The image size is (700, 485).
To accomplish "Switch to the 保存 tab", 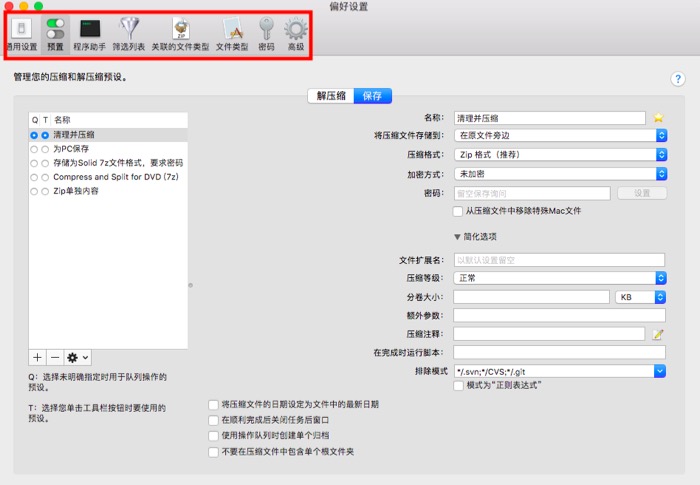I will point(372,96).
